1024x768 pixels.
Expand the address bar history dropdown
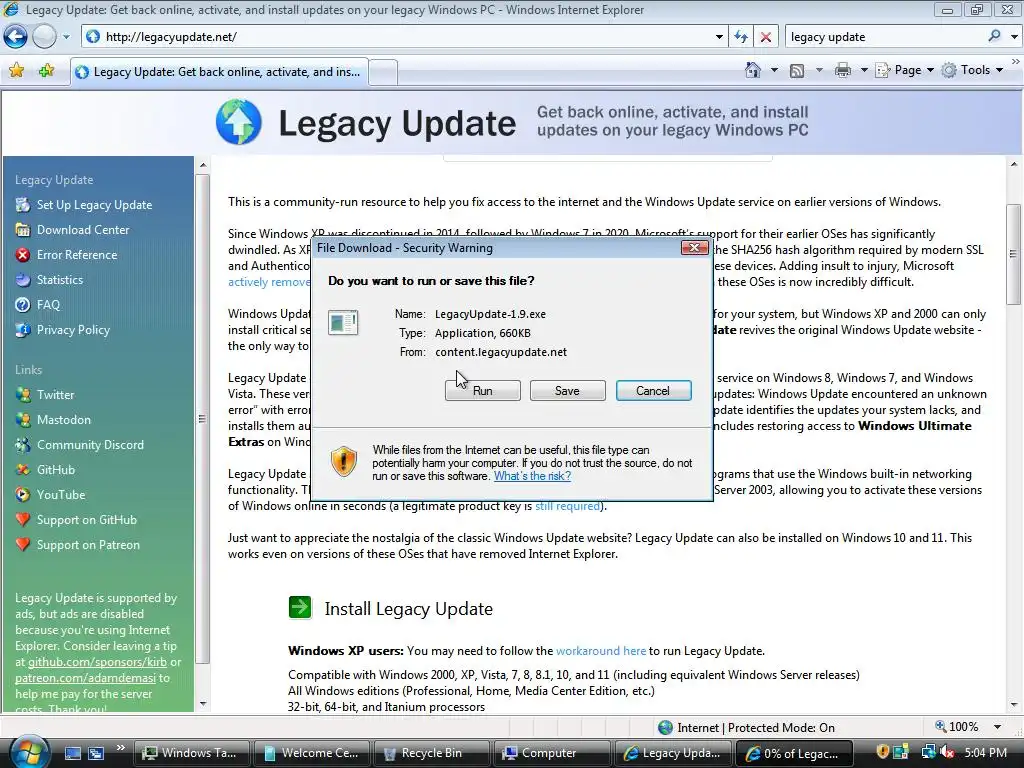(x=719, y=37)
